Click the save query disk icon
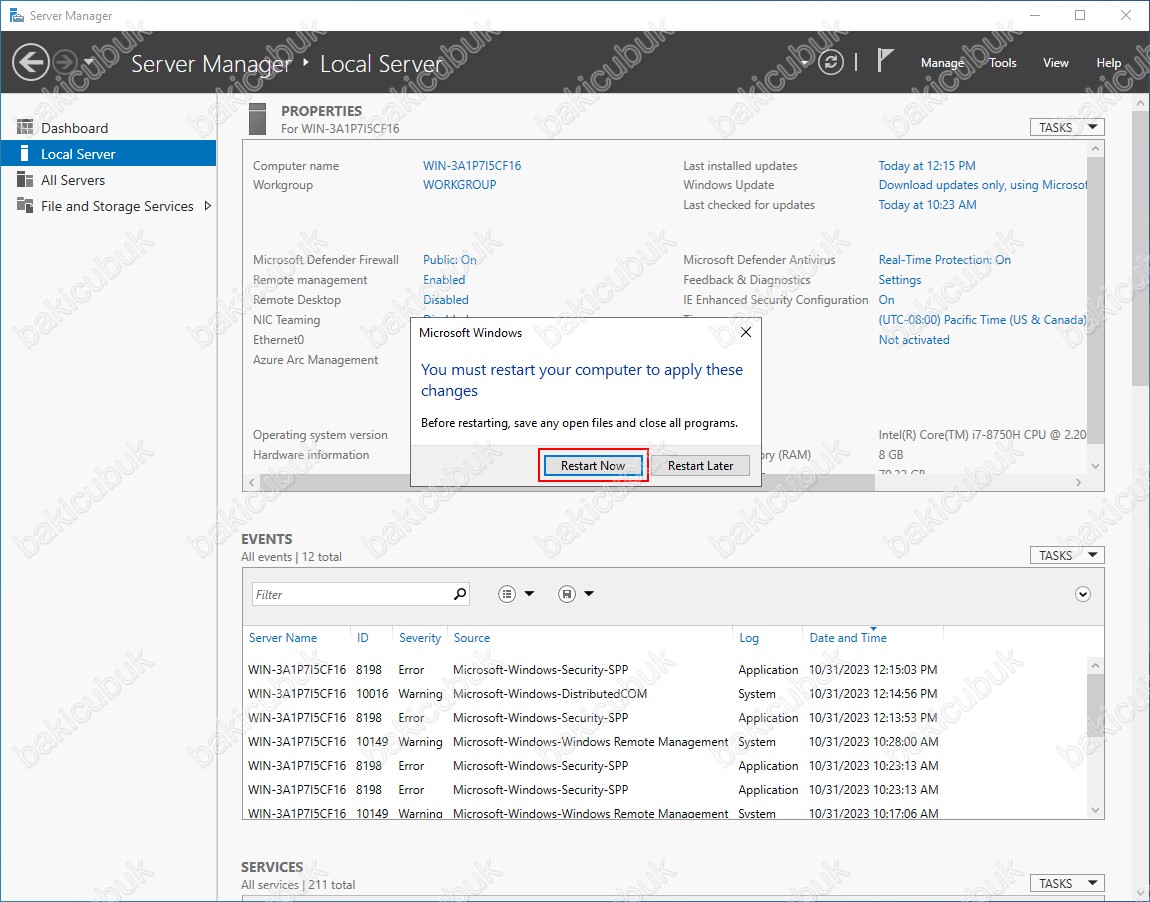Image resolution: width=1150 pixels, height=902 pixels. pyautogui.click(x=567, y=594)
